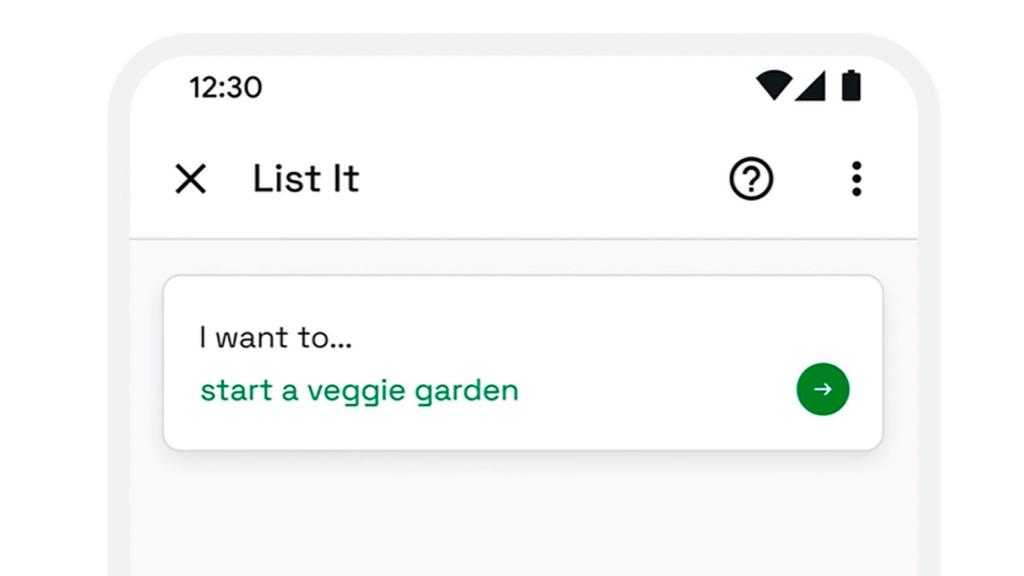
Task: Select the status bar area
Action: [x=512, y=88]
